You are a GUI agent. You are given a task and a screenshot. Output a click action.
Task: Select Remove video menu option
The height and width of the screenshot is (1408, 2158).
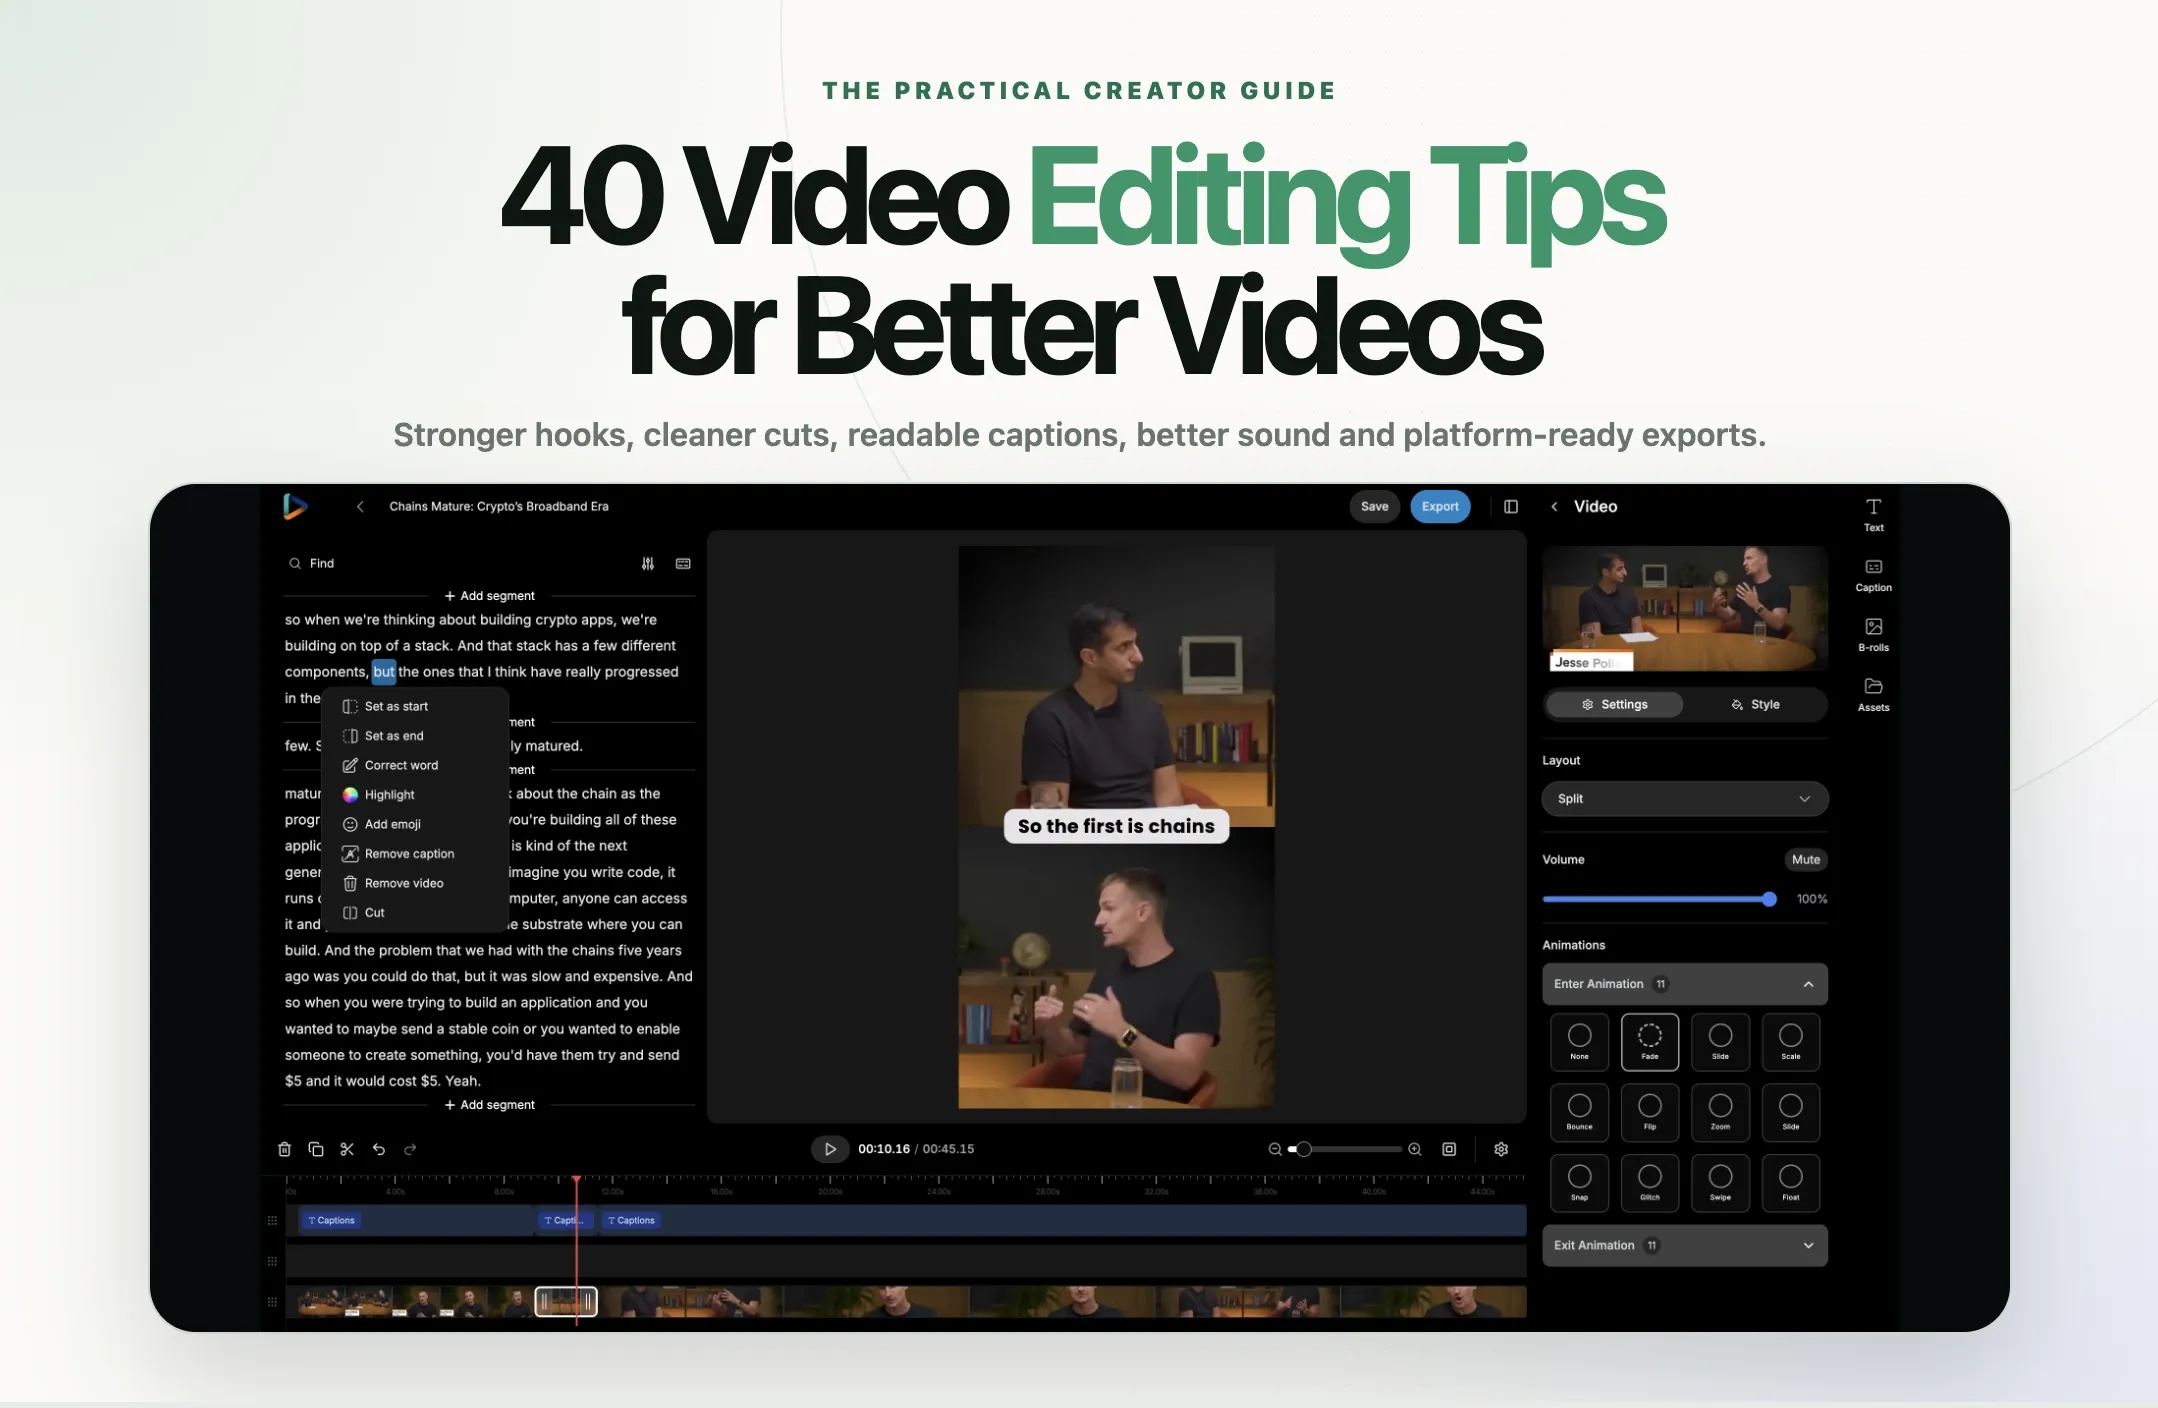(x=415, y=883)
